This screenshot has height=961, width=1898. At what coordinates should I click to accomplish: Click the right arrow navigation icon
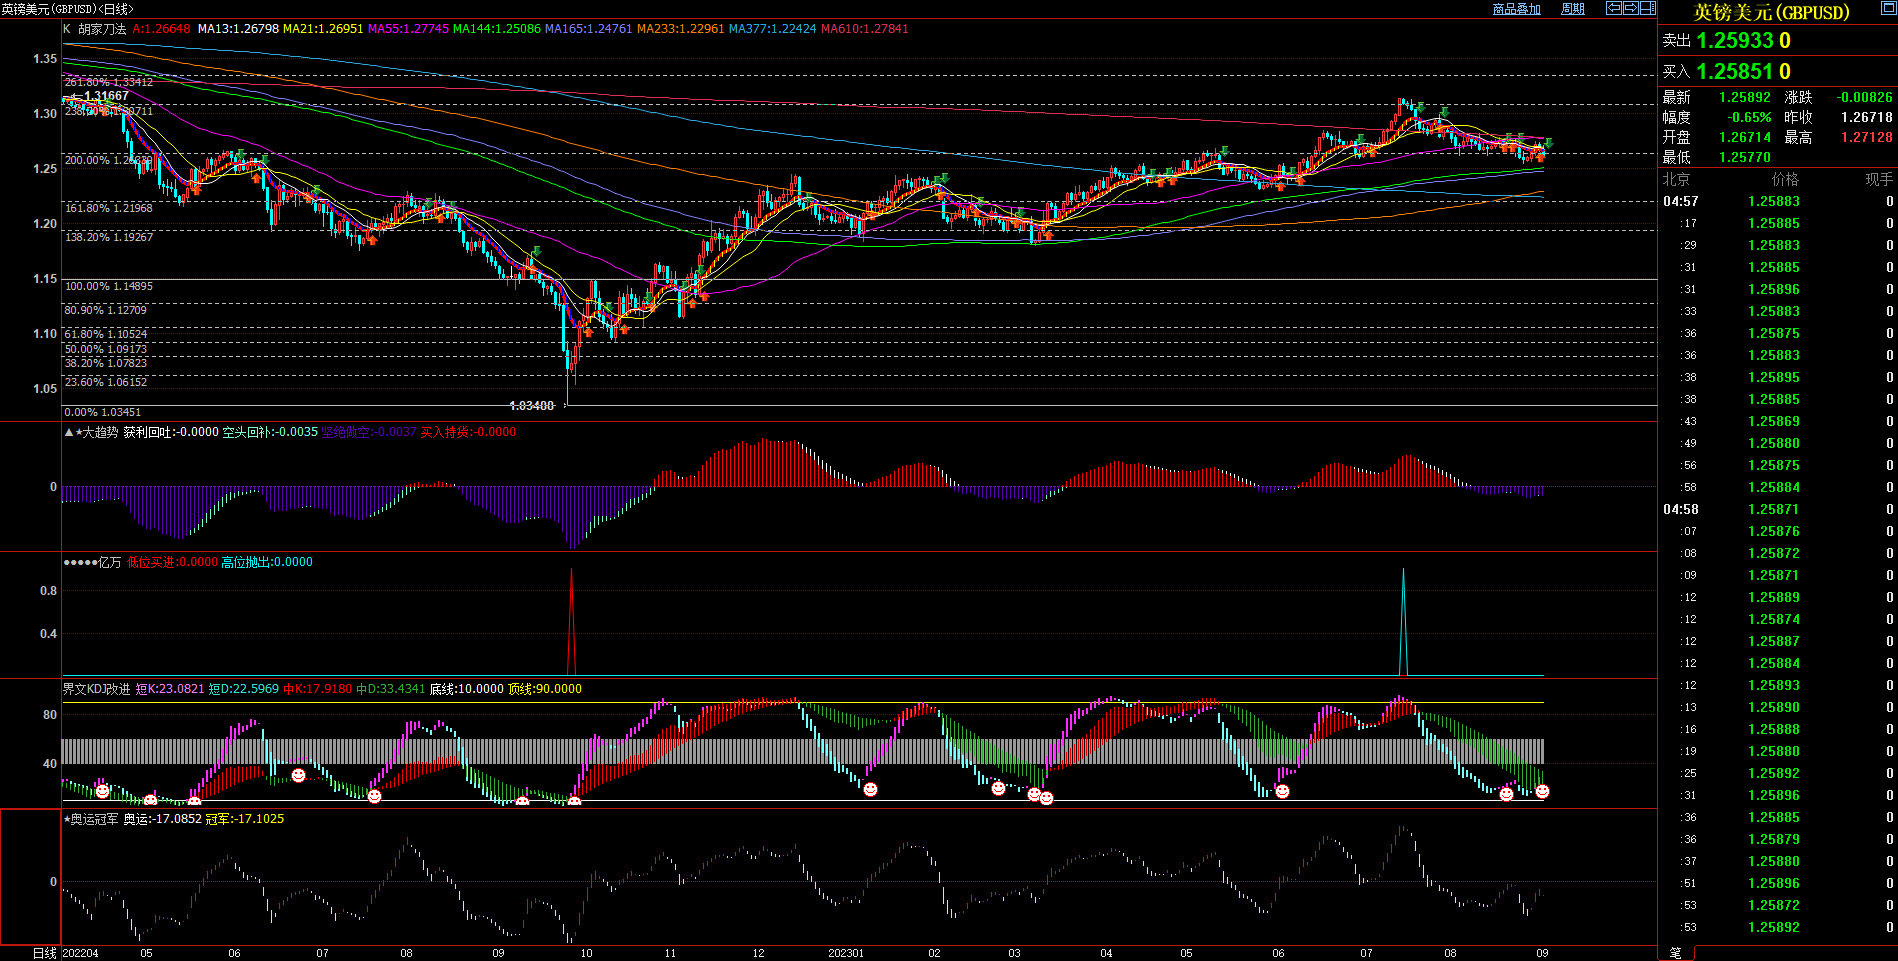pos(1630,8)
